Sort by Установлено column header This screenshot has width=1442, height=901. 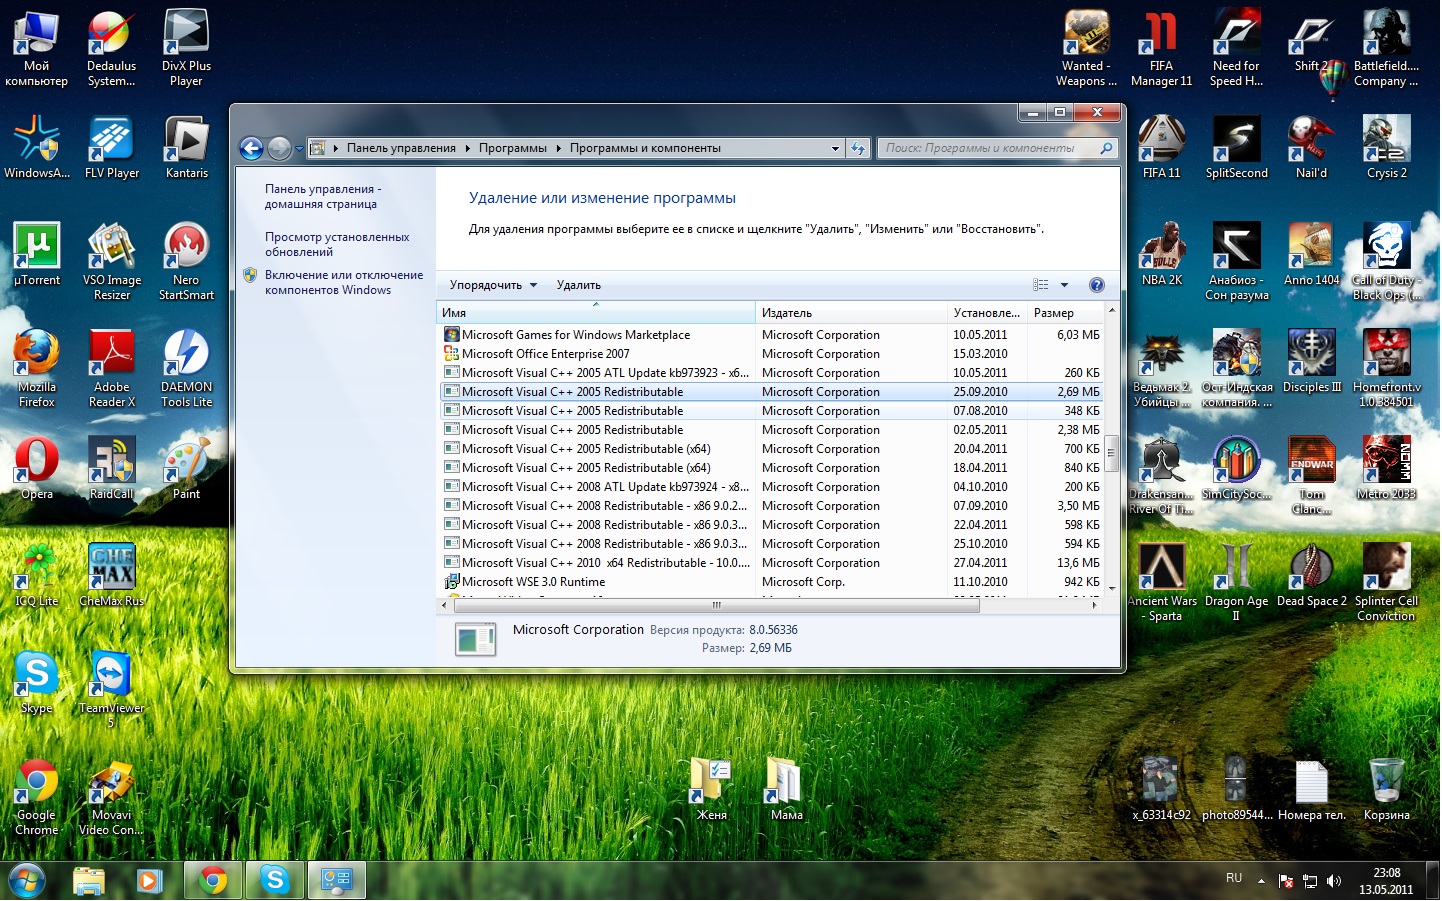tap(987, 313)
